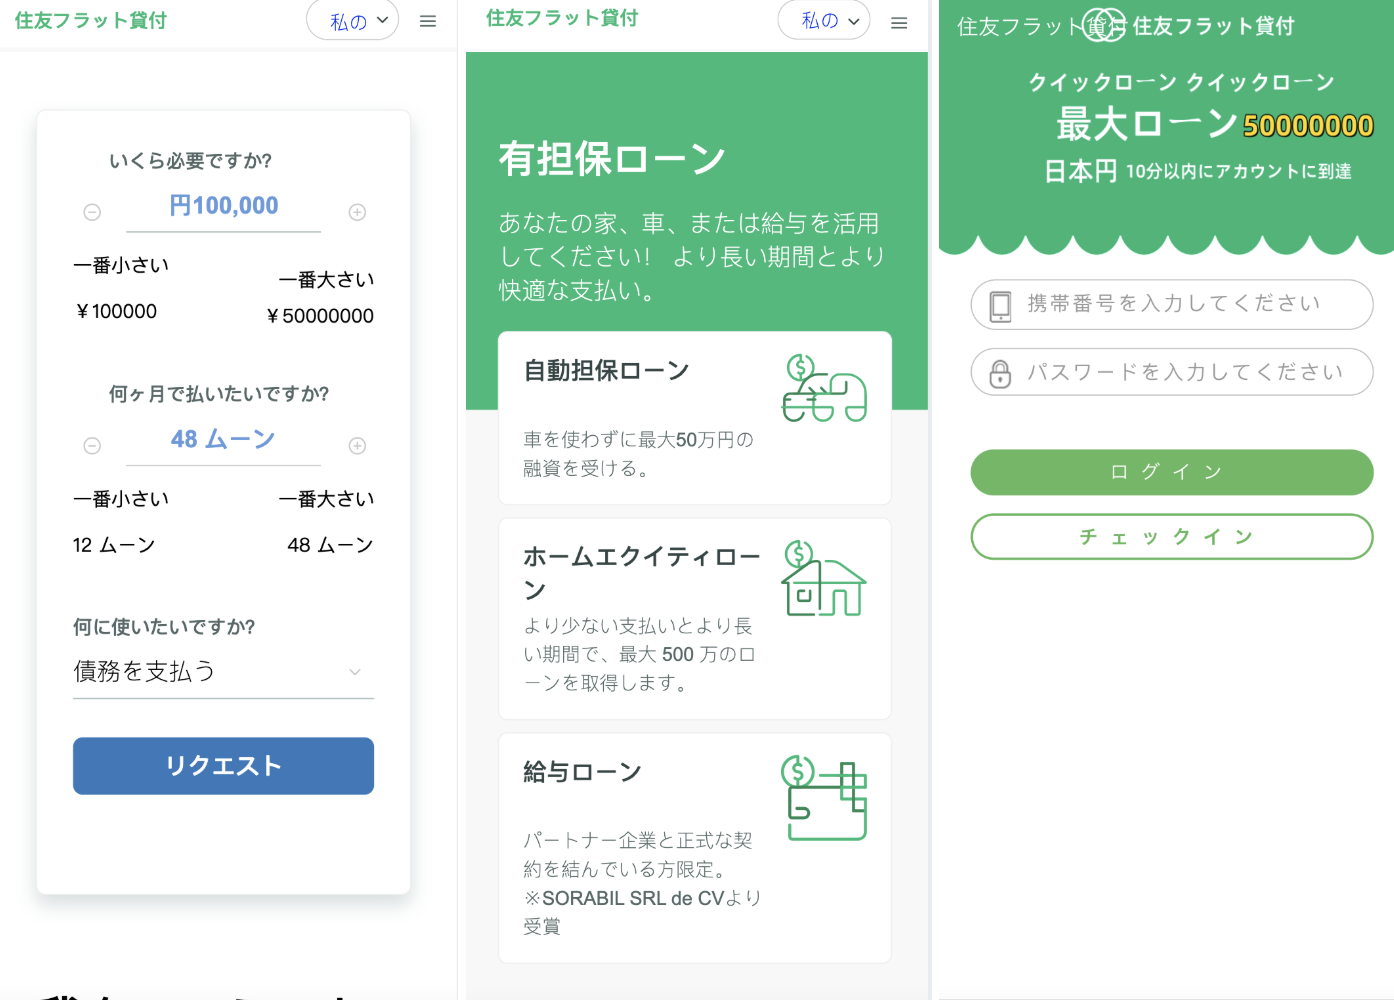
Task: Click the いくら必要ですか? question label
Action: [x=191, y=161]
